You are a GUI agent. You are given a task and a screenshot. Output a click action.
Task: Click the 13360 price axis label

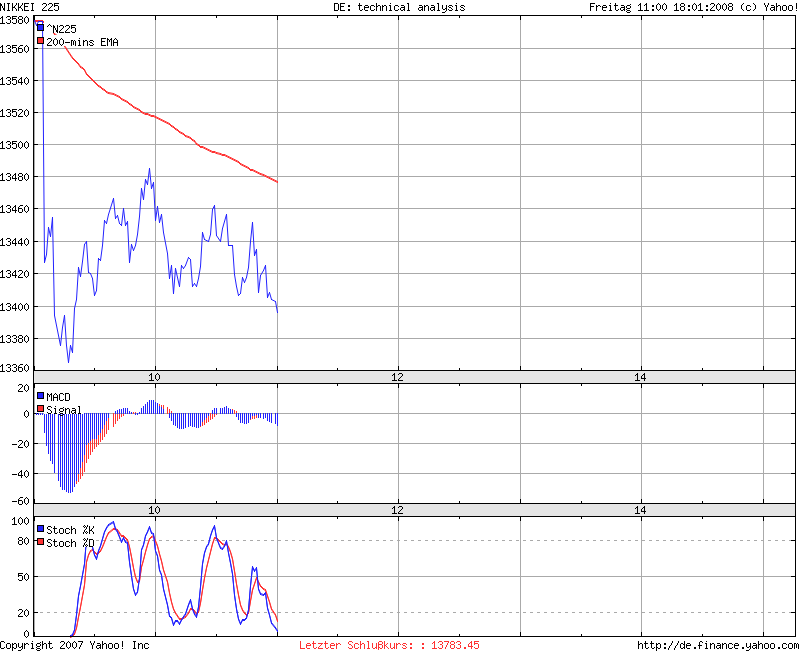(15, 368)
